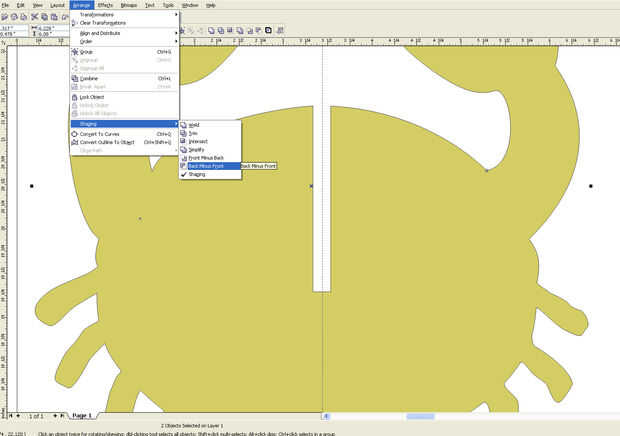Go to the next page arrow
Image resolution: width=620 pixels, height=436 pixels.
point(55,416)
